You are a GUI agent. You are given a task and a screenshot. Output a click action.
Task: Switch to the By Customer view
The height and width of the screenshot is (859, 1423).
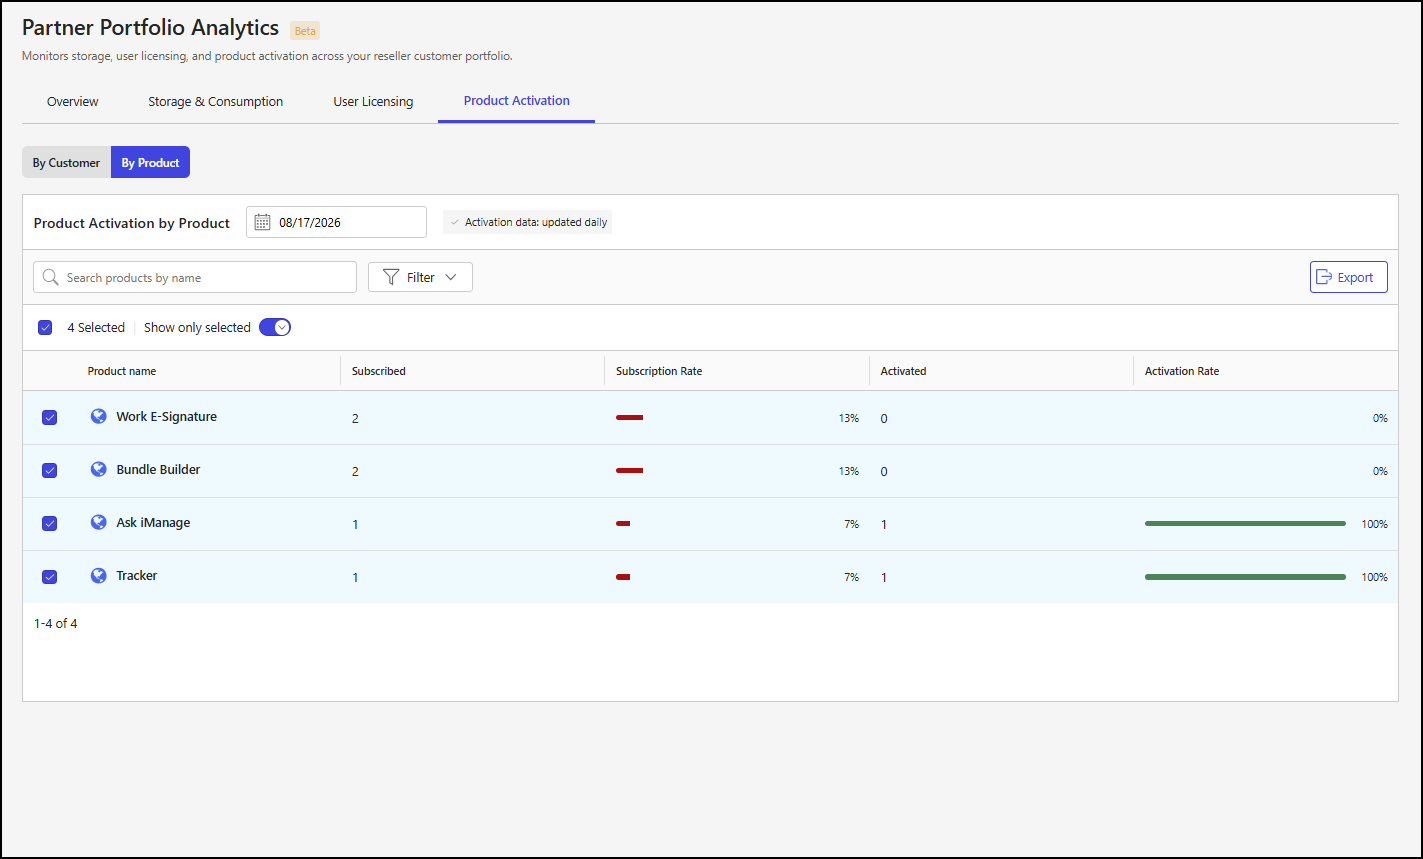tap(66, 162)
